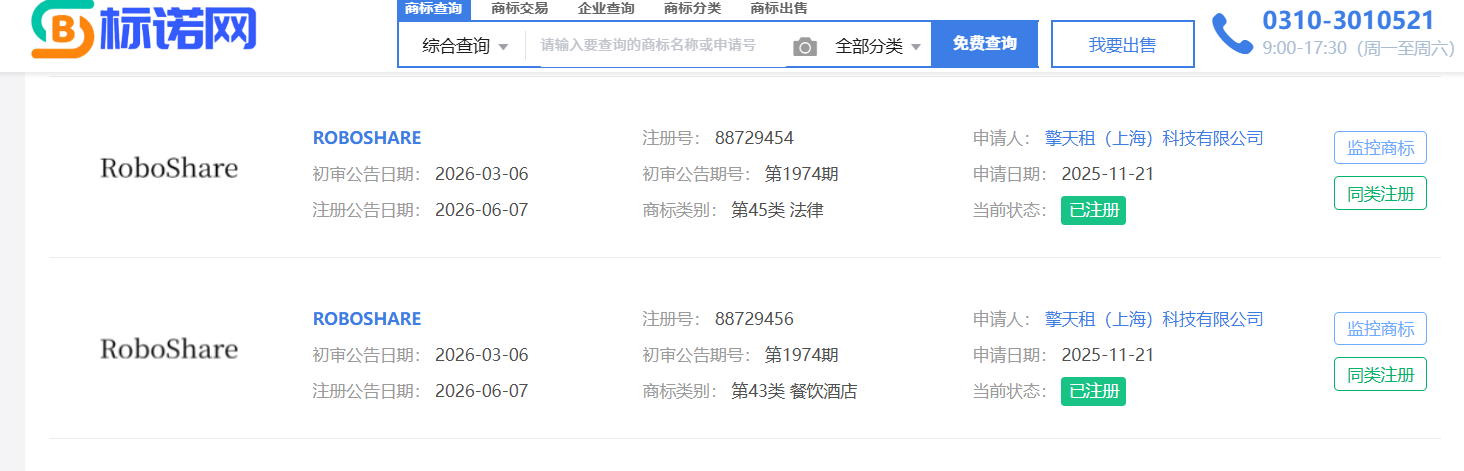Open applicant link in the 88729456 record
Screen dimensions: 1464x471
click(x=1154, y=319)
